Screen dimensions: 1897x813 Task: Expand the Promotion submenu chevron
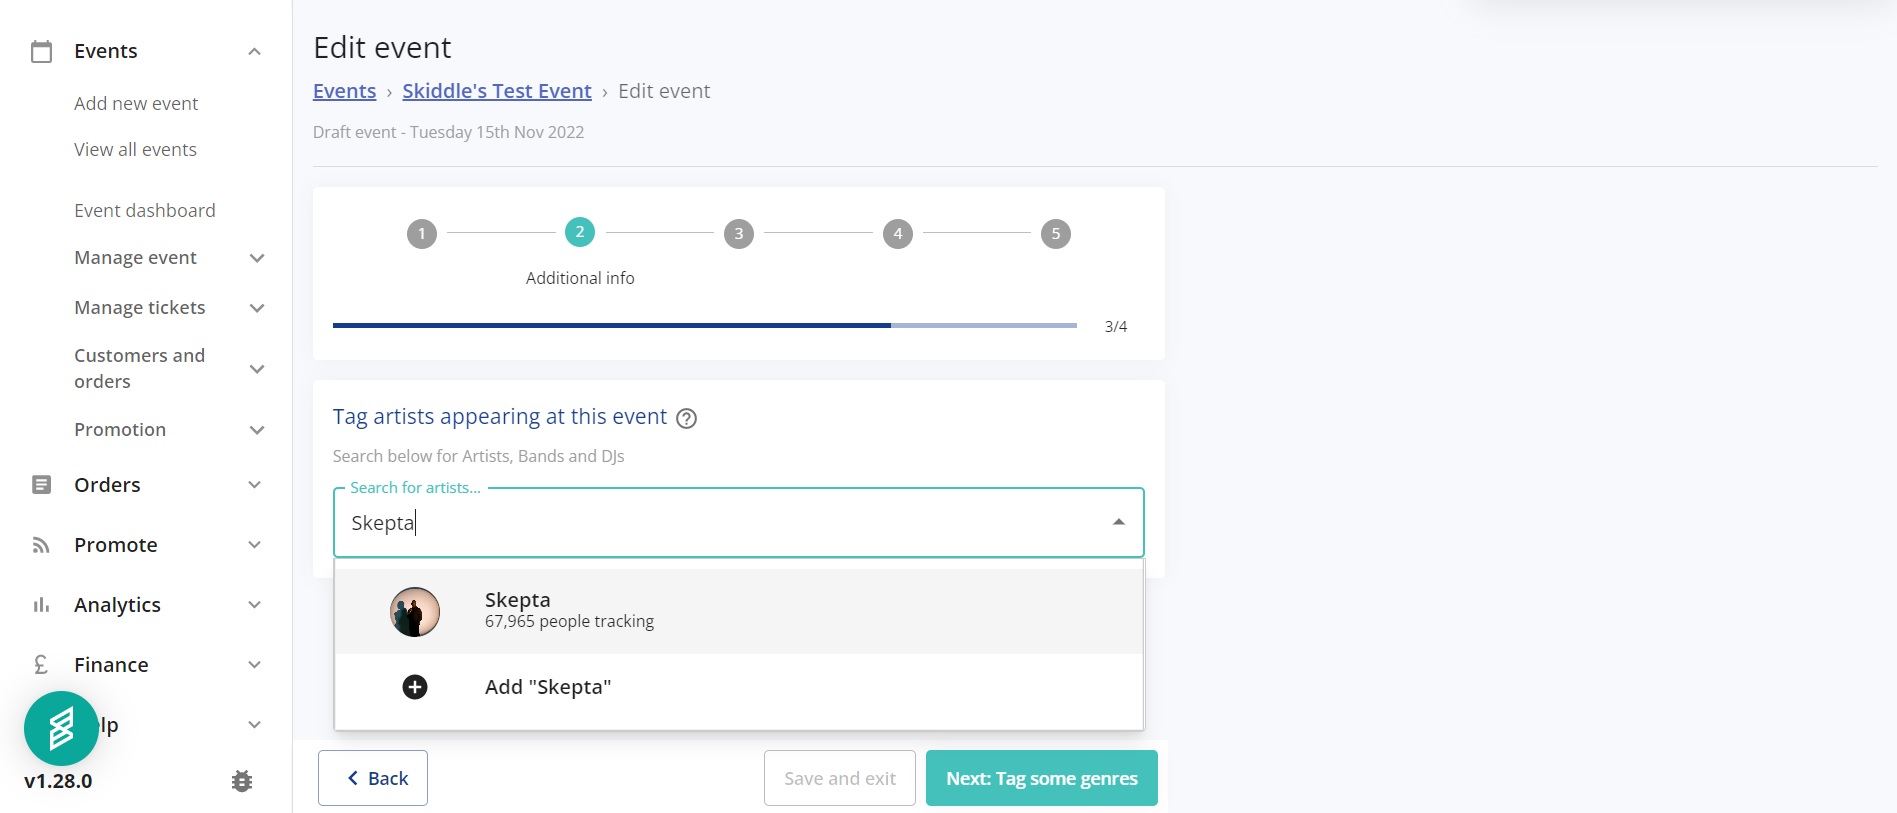coord(257,430)
